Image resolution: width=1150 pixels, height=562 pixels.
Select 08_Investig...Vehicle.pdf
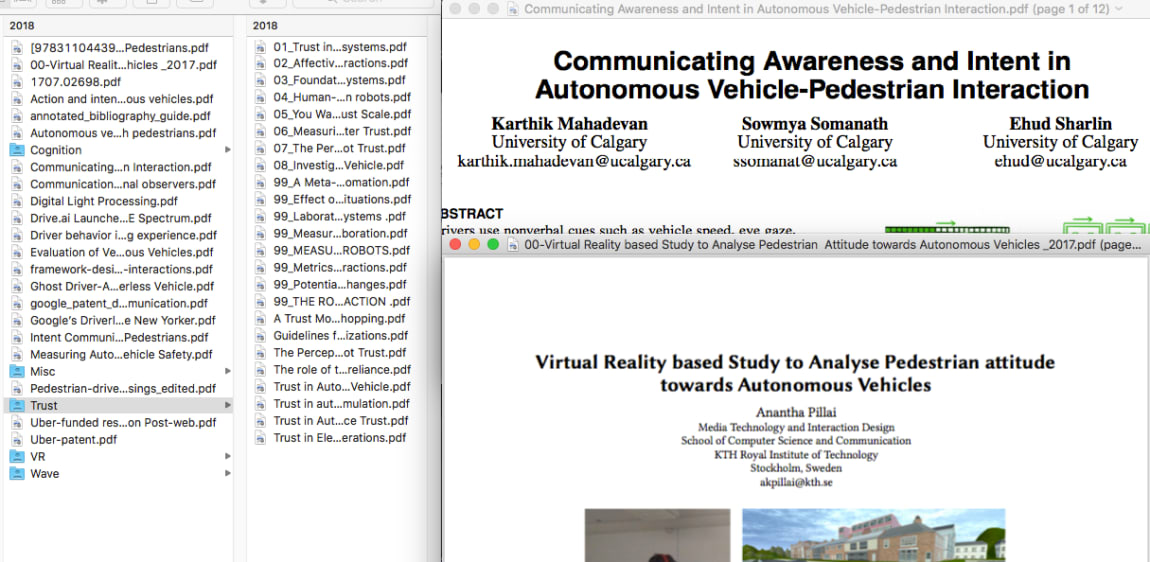click(x=337, y=165)
